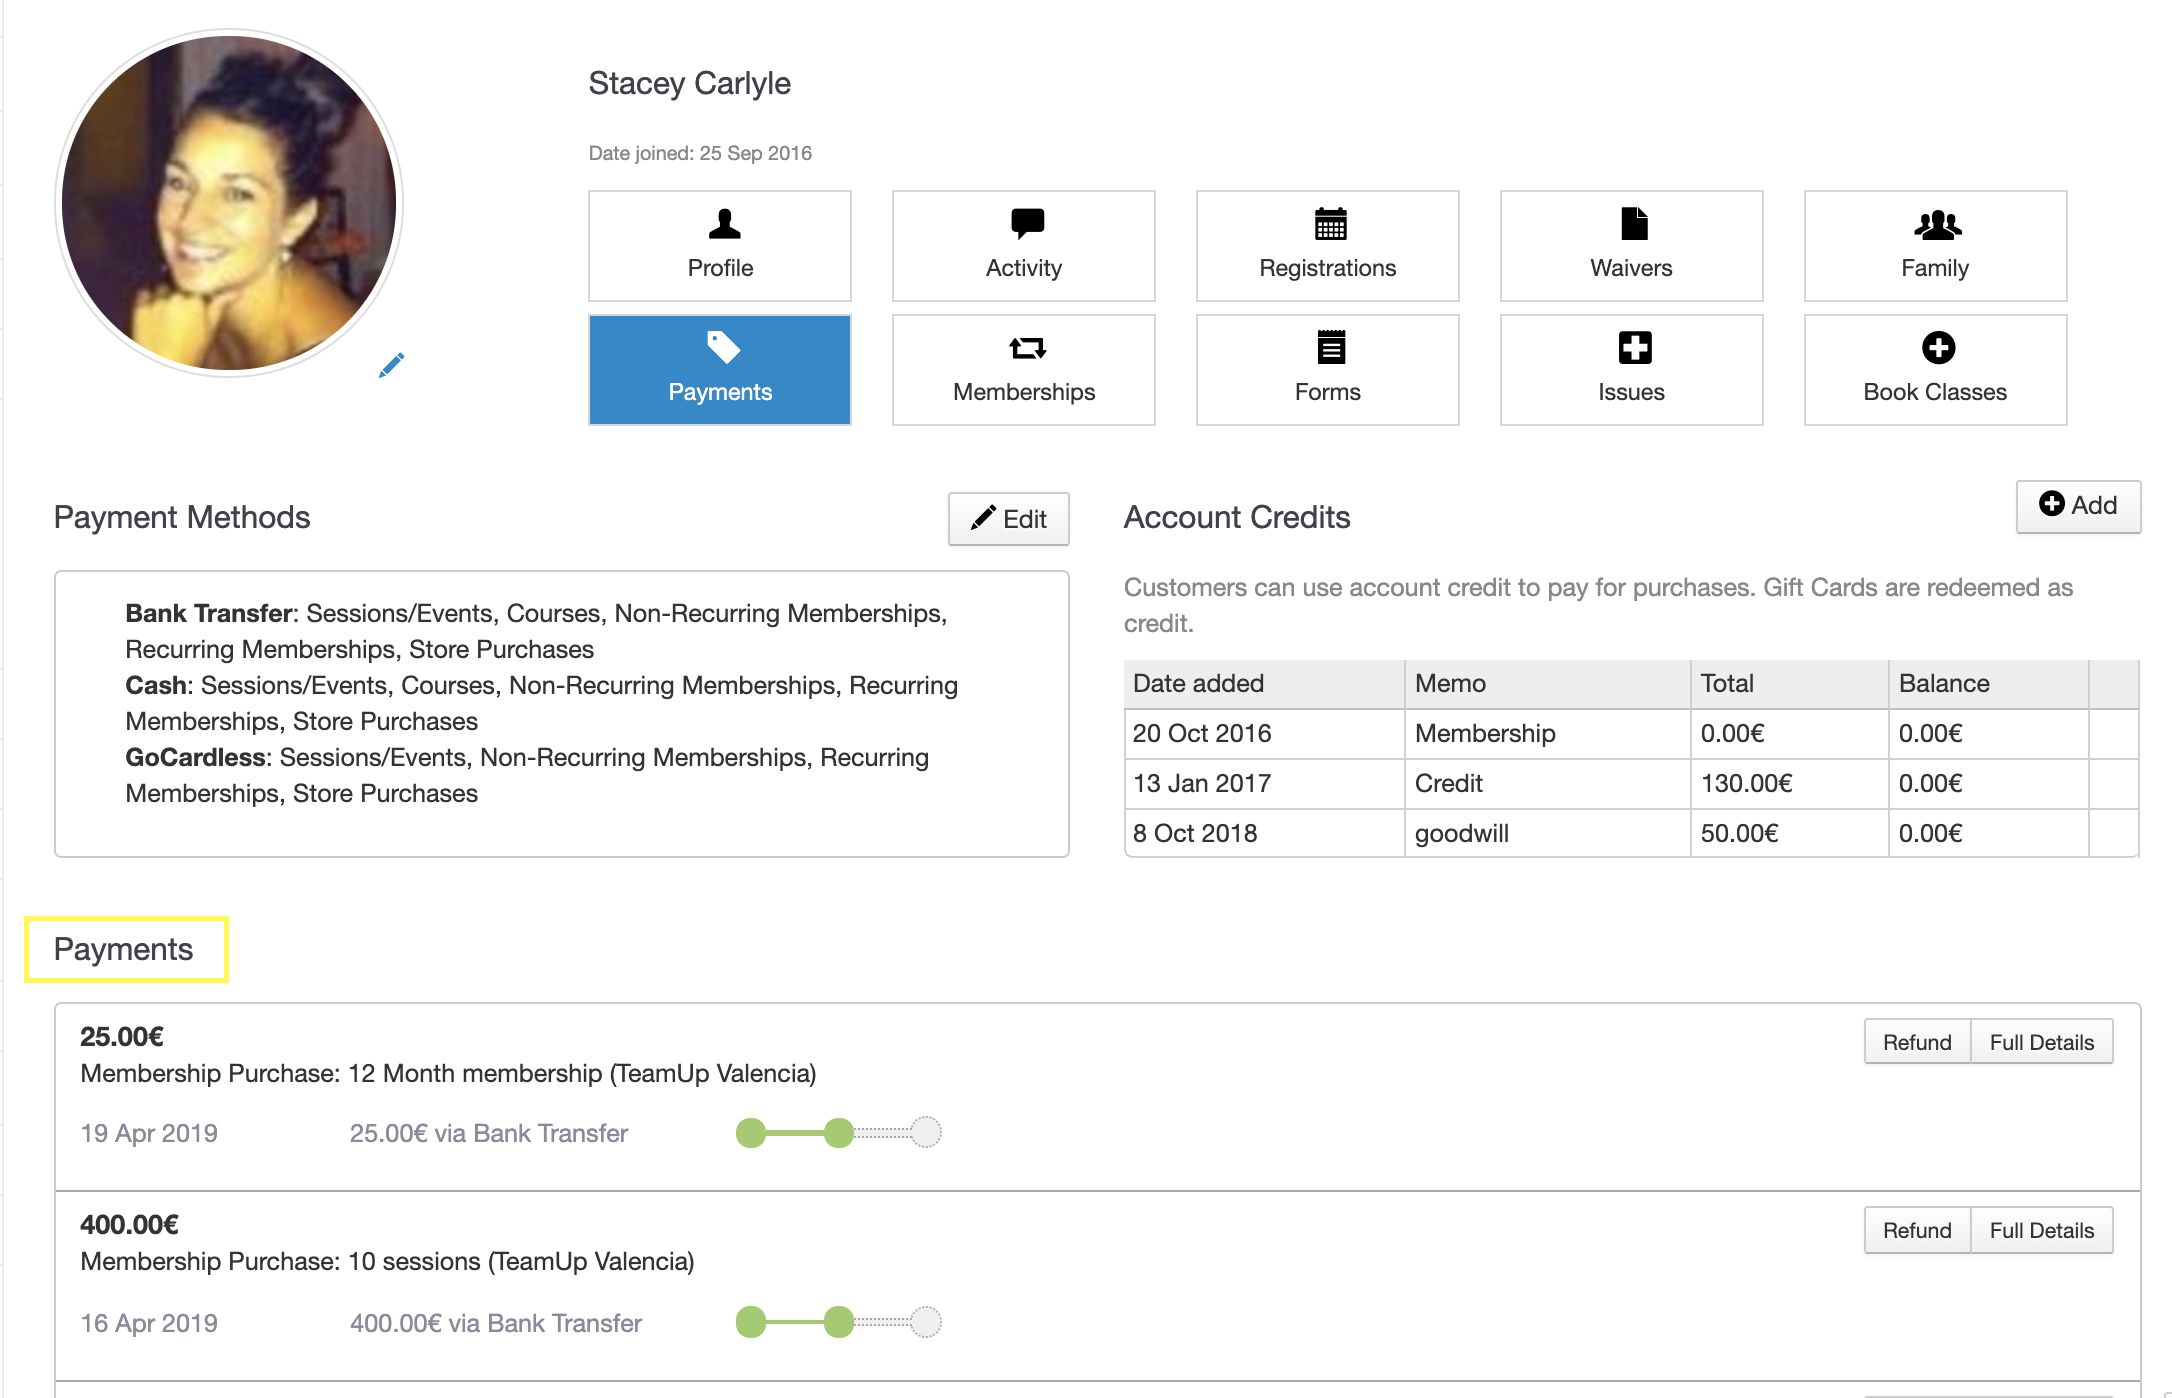Add a new account credit
This screenshot has width=2172, height=1398.
(x=2077, y=506)
